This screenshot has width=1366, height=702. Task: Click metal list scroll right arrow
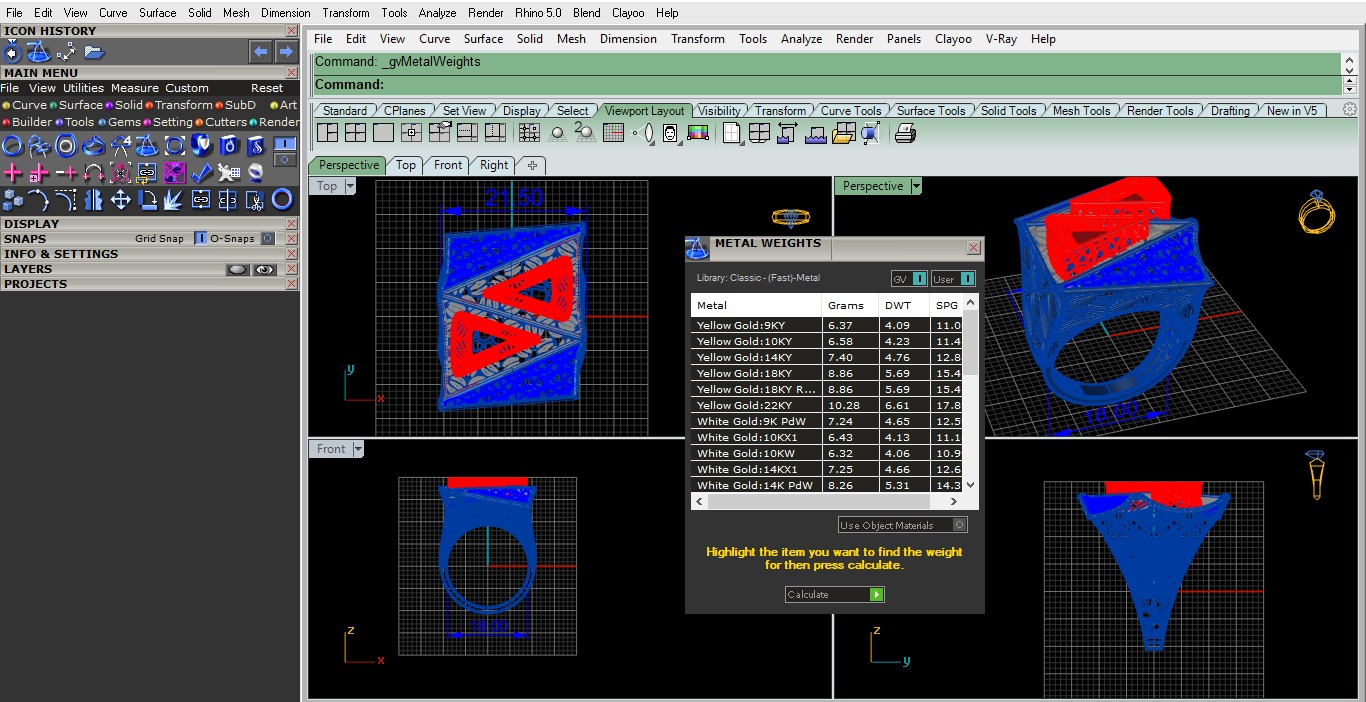[x=954, y=501]
